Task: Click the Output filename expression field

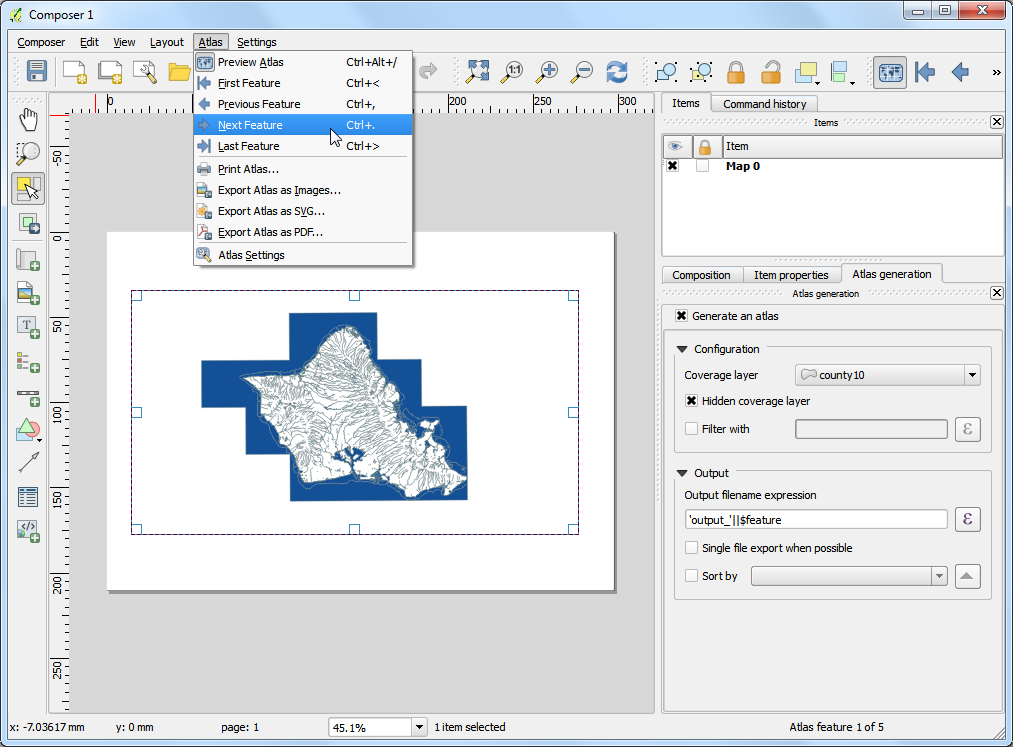Action: [x=815, y=519]
